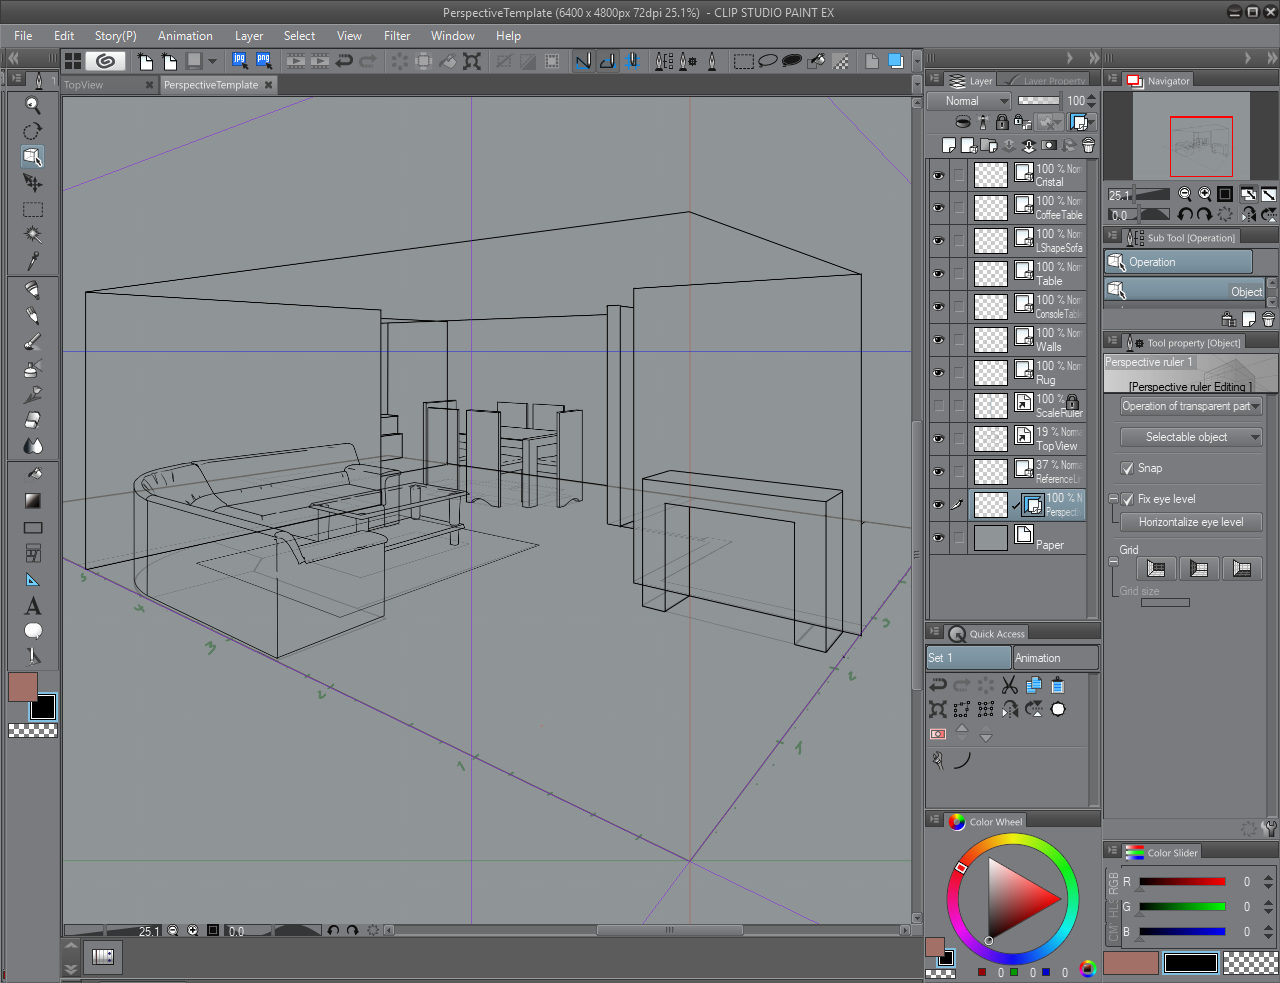Screen dimensions: 1280x983
Task: Open the Filter menu
Action: 397,36
